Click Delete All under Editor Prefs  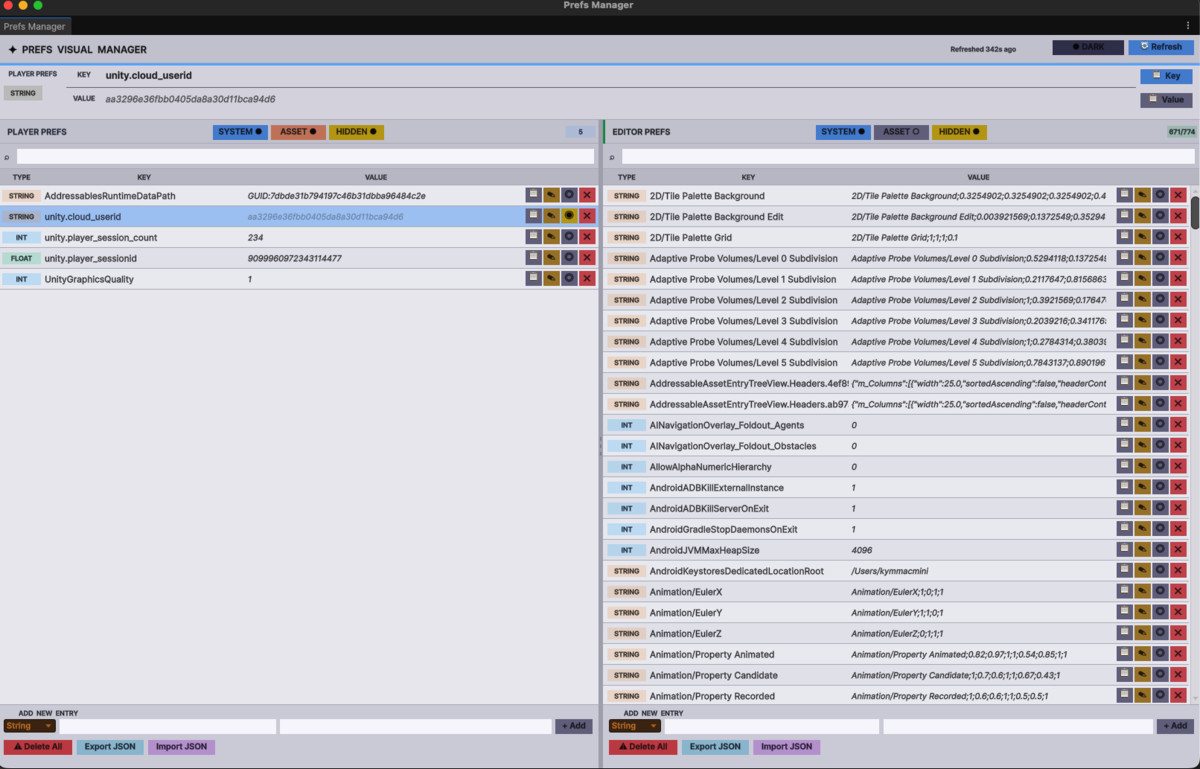pos(643,747)
